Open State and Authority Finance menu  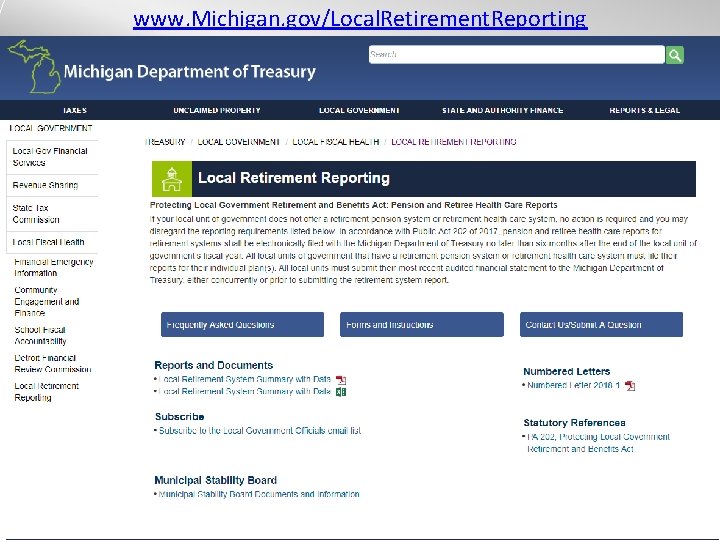click(502, 110)
